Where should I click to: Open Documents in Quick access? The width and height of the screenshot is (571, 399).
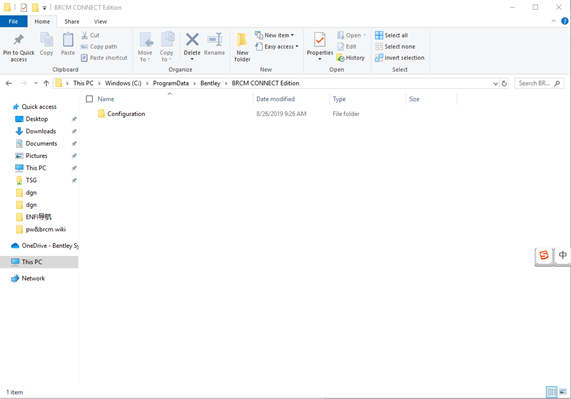coord(36,143)
